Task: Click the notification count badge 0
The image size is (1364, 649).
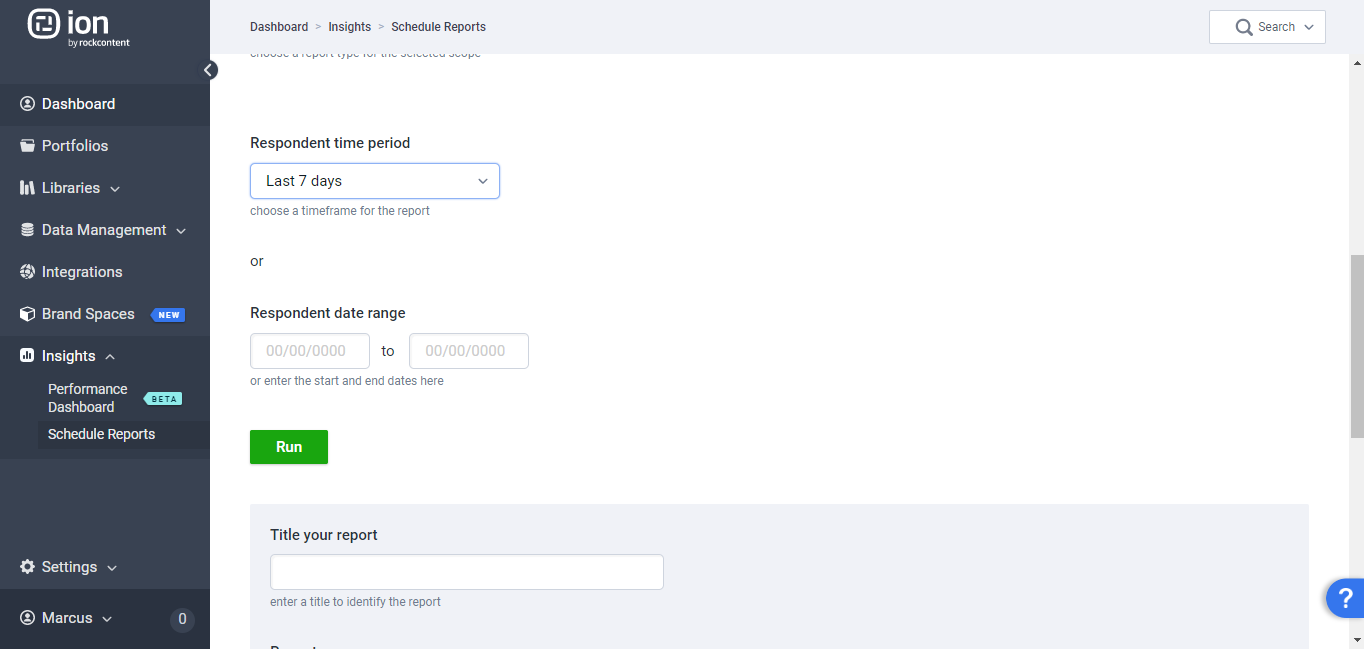Action: [182, 619]
